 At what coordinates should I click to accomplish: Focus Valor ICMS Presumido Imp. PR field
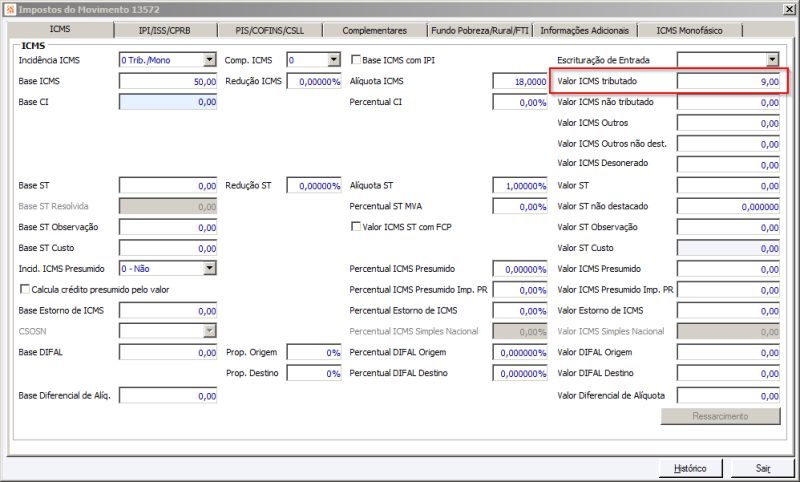click(729, 290)
